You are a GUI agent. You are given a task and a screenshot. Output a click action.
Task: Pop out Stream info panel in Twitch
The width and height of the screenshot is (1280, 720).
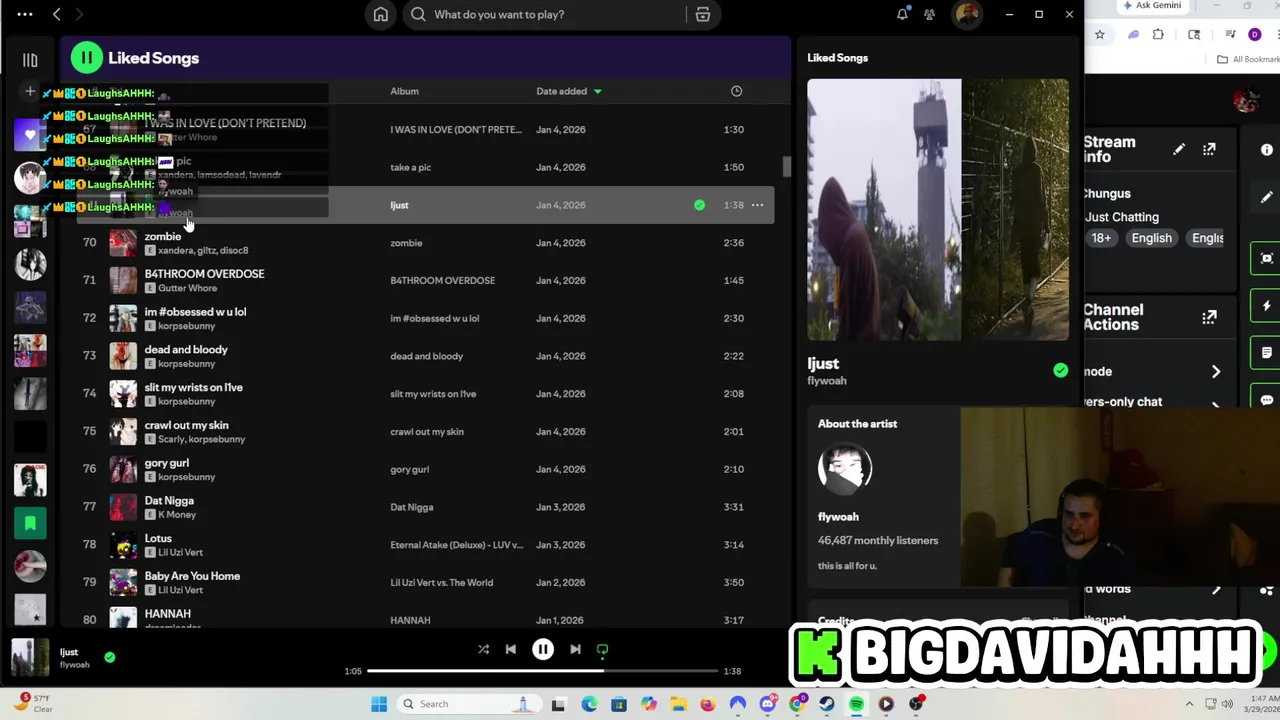pos(1209,149)
